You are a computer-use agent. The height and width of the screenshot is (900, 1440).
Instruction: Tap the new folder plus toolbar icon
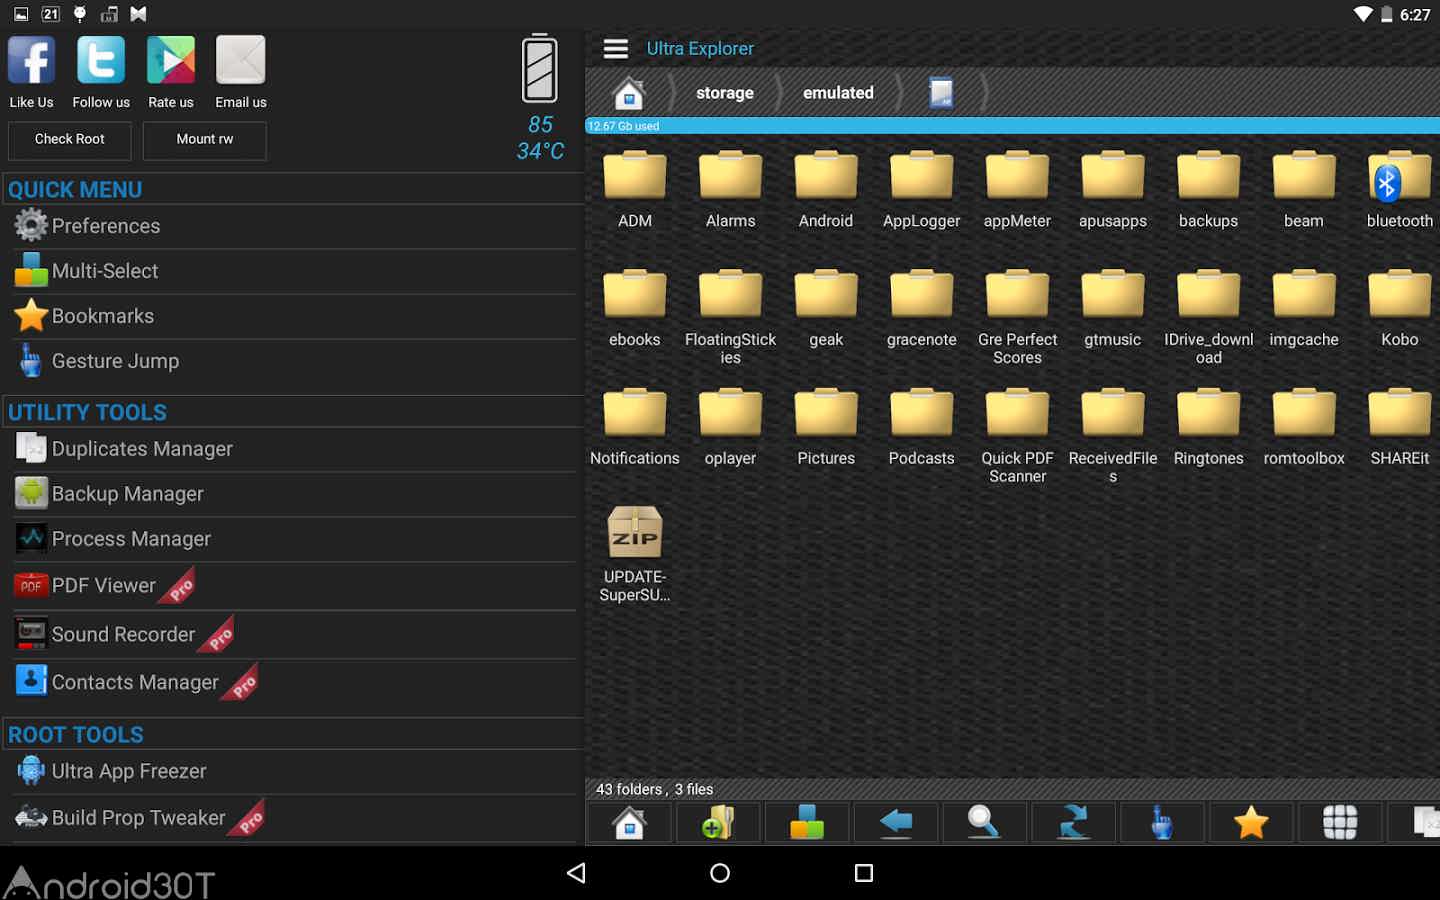tap(718, 822)
